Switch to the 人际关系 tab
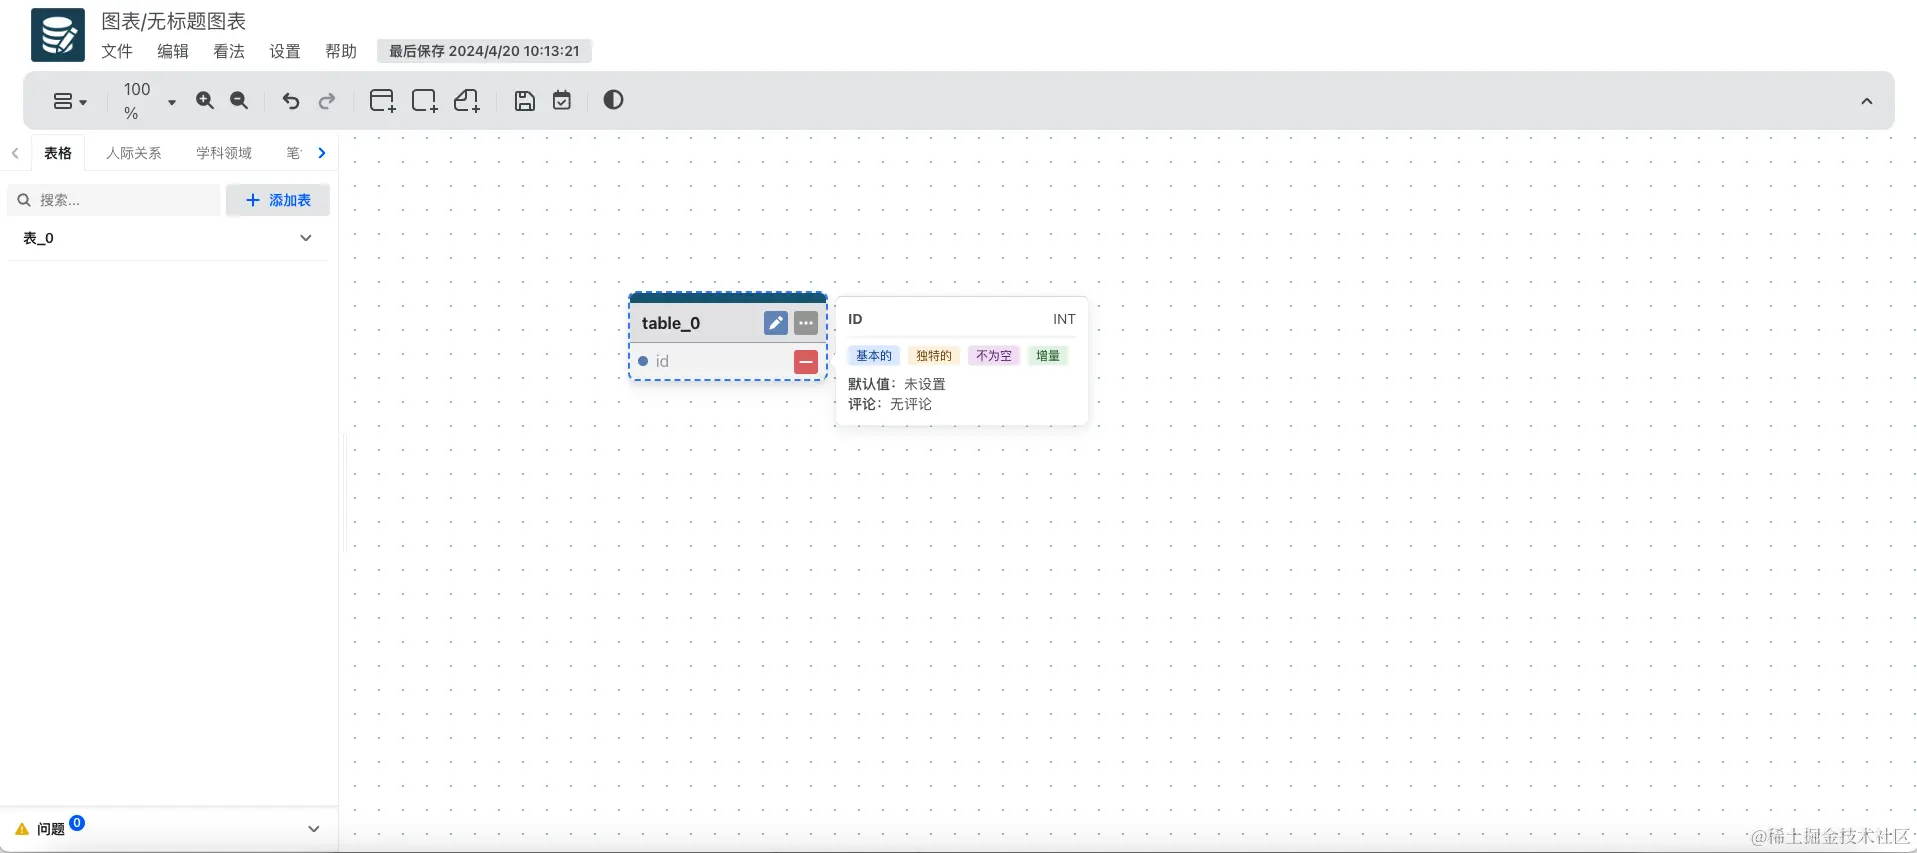This screenshot has width=1917, height=853. (x=134, y=153)
